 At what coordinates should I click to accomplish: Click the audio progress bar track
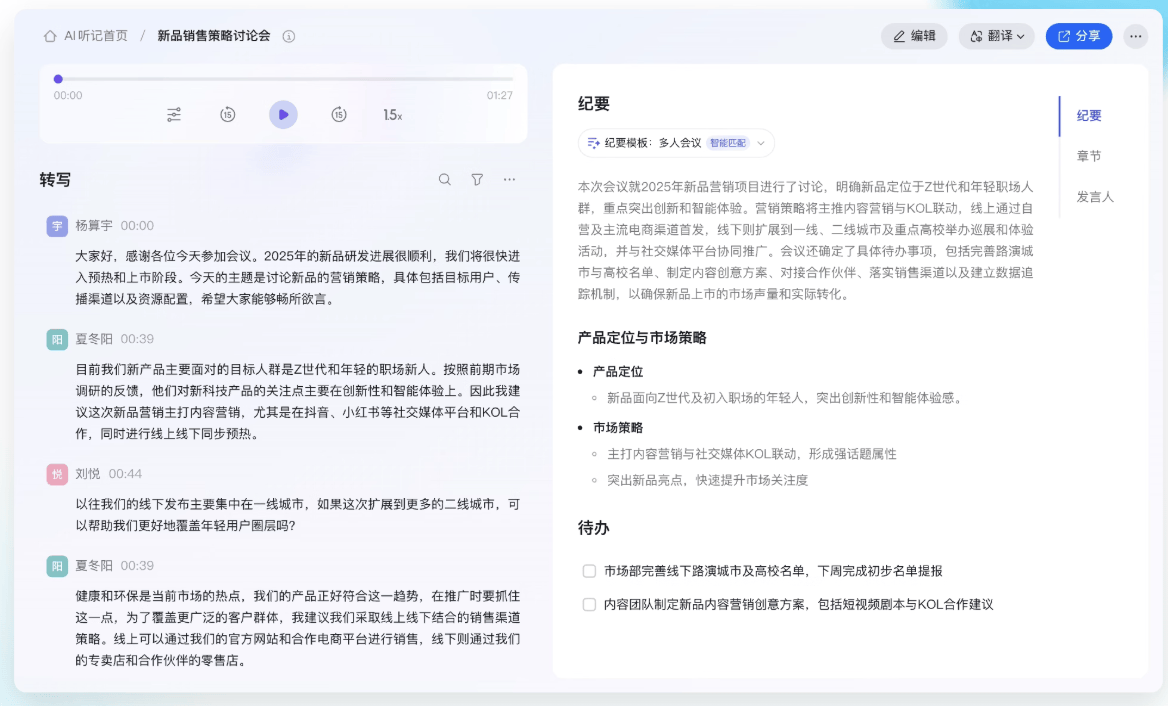pos(285,79)
